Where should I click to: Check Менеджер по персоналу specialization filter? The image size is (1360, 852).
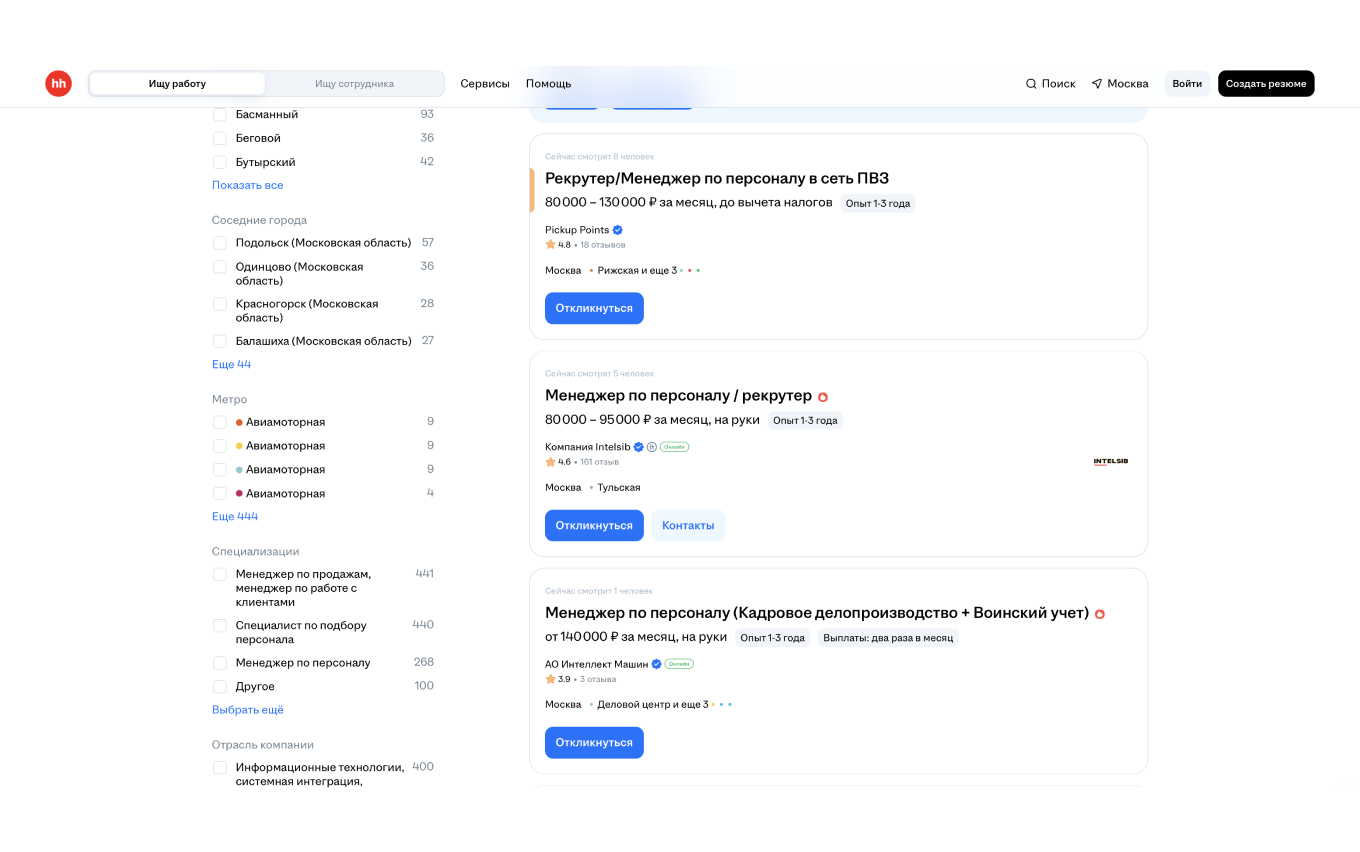[220, 663]
